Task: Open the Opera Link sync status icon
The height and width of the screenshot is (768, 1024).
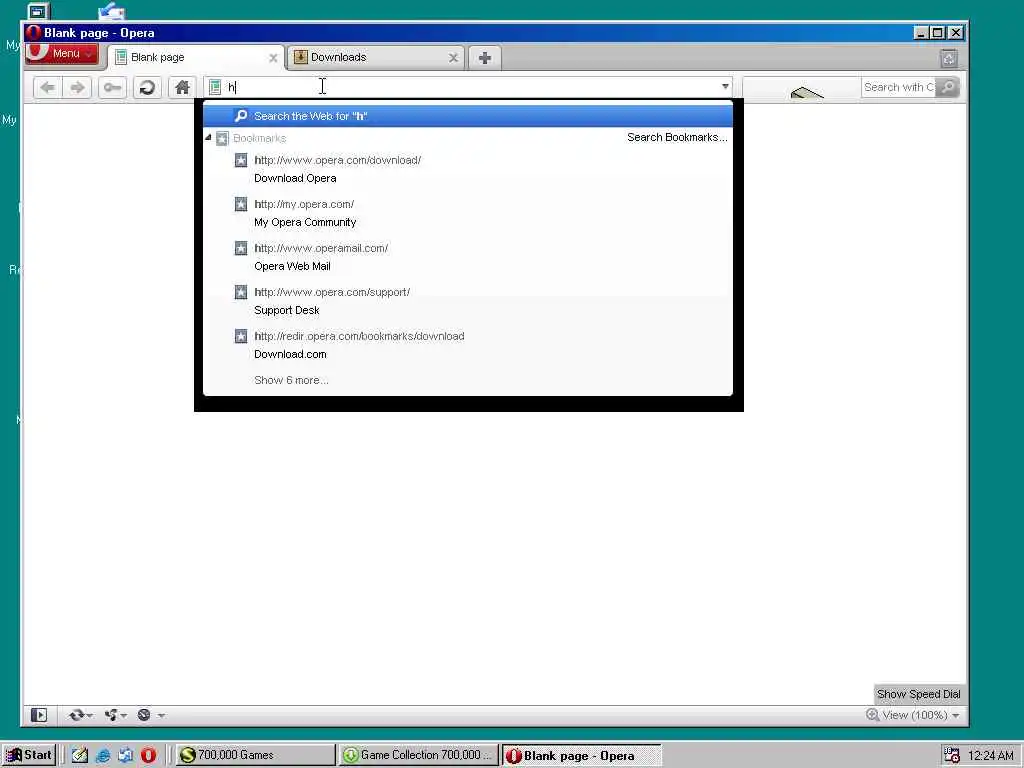Action: tap(76, 715)
